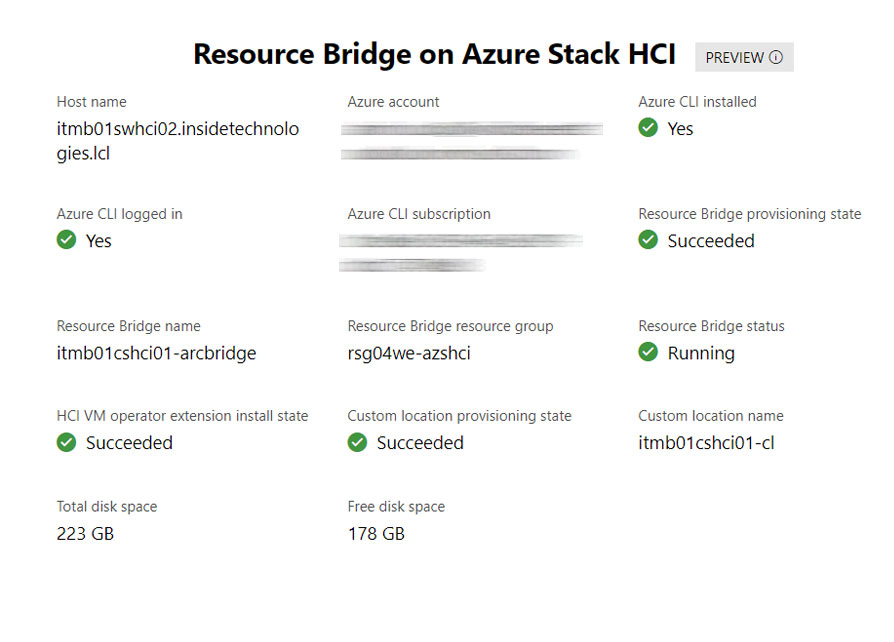The height and width of the screenshot is (642, 894).
Task: Click green check under Azure CLI logged in
Action: (x=67, y=240)
